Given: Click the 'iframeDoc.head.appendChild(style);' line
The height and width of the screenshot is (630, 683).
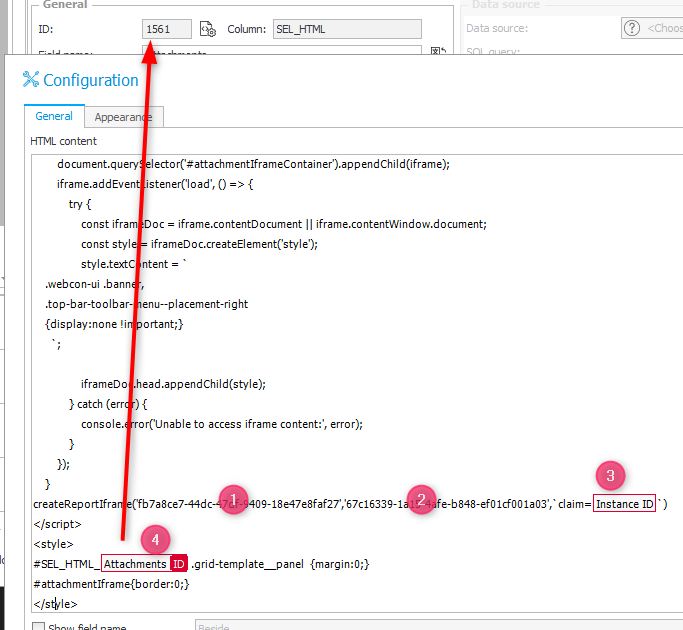Looking at the screenshot, I should tap(173, 384).
